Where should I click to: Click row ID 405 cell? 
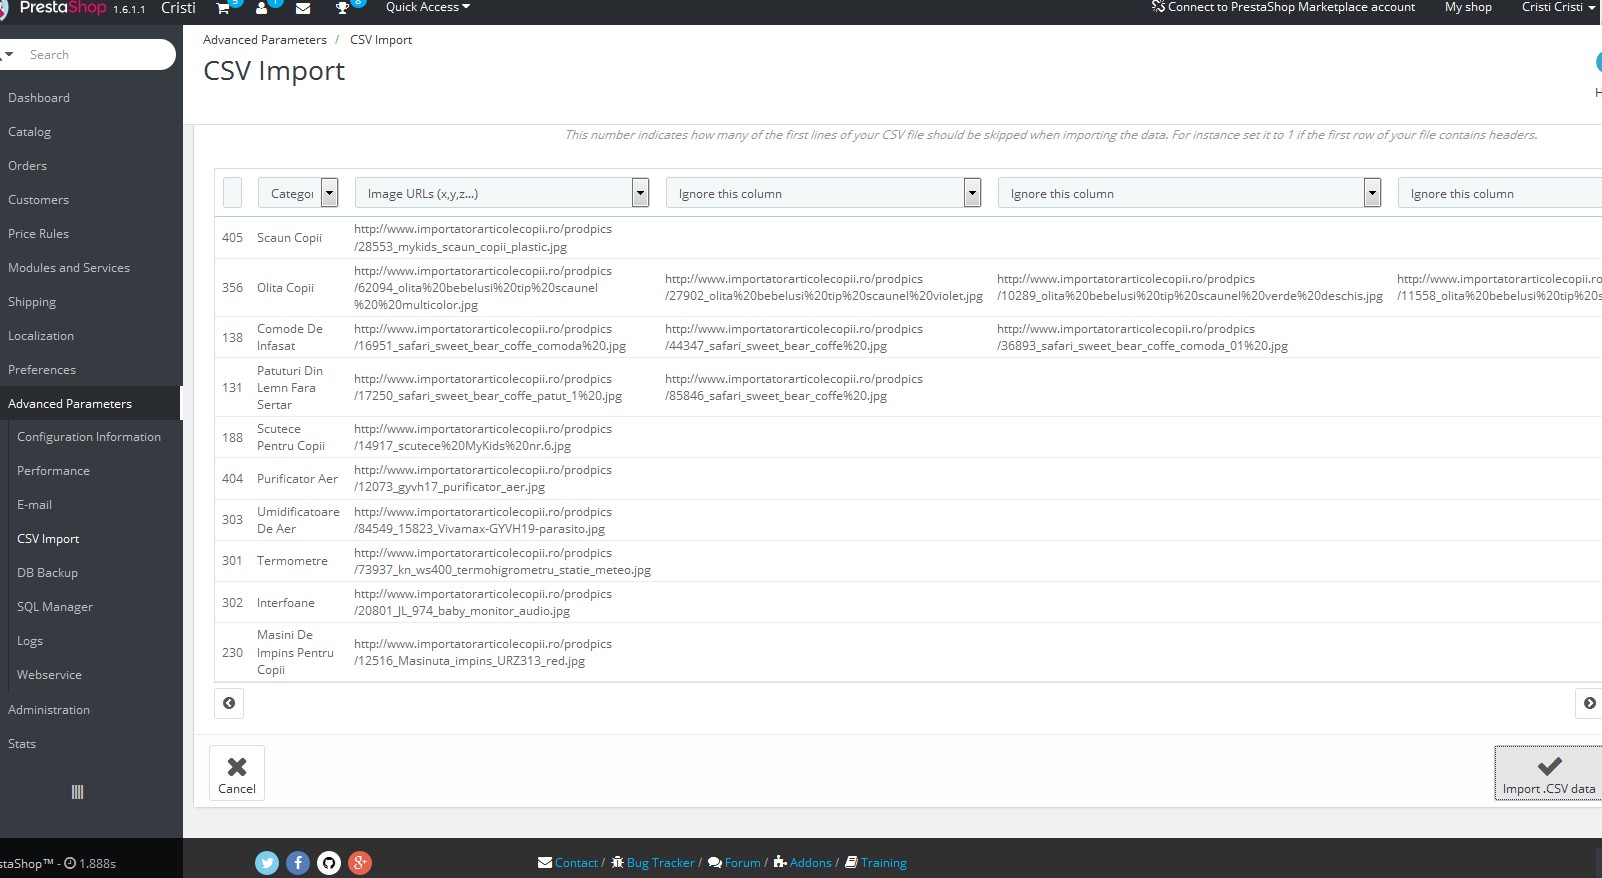click(232, 238)
